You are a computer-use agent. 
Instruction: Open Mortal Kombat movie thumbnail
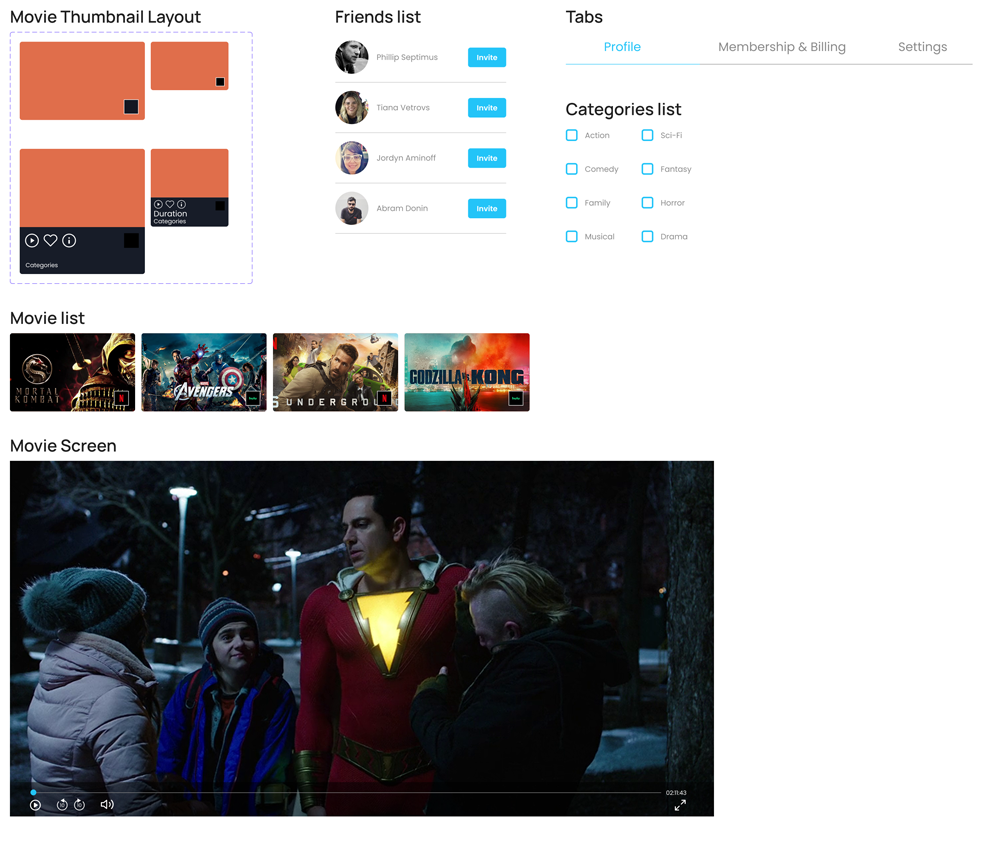pyautogui.click(x=73, y=372)
